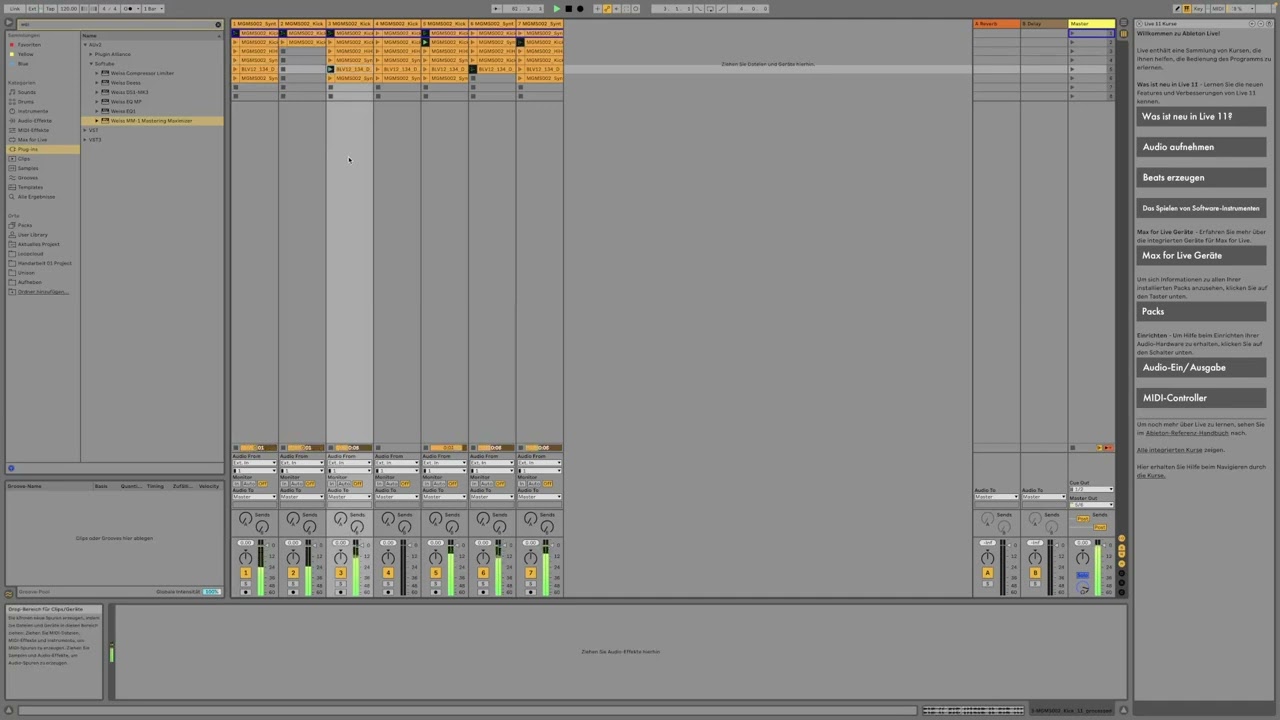Viewport: 1280px width, 720px height.
Task: Toggle Key map mode
Action: click(x=1198, y=9)
